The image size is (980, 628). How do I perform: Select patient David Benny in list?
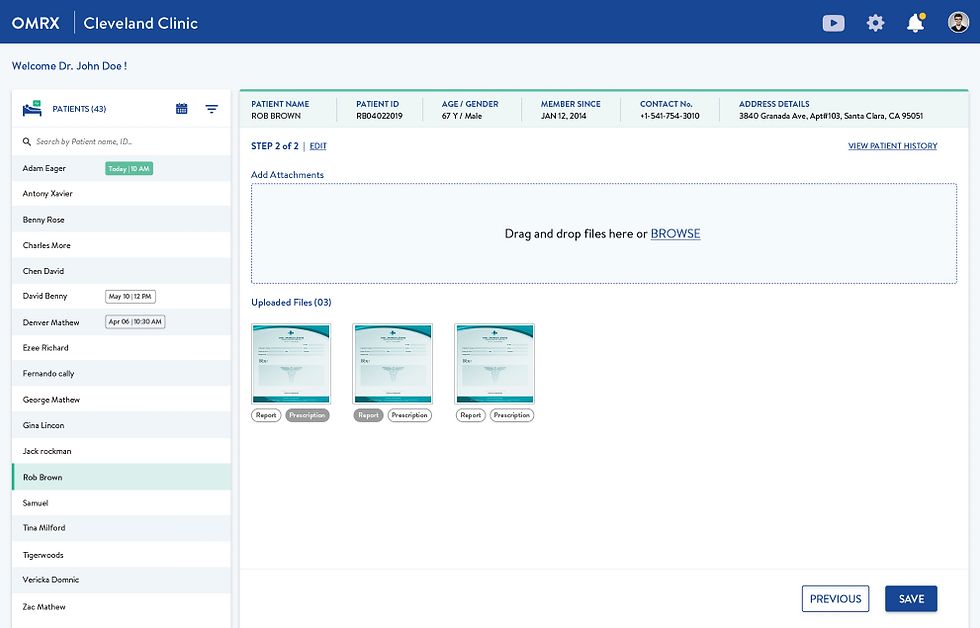[x=121, y=296]
